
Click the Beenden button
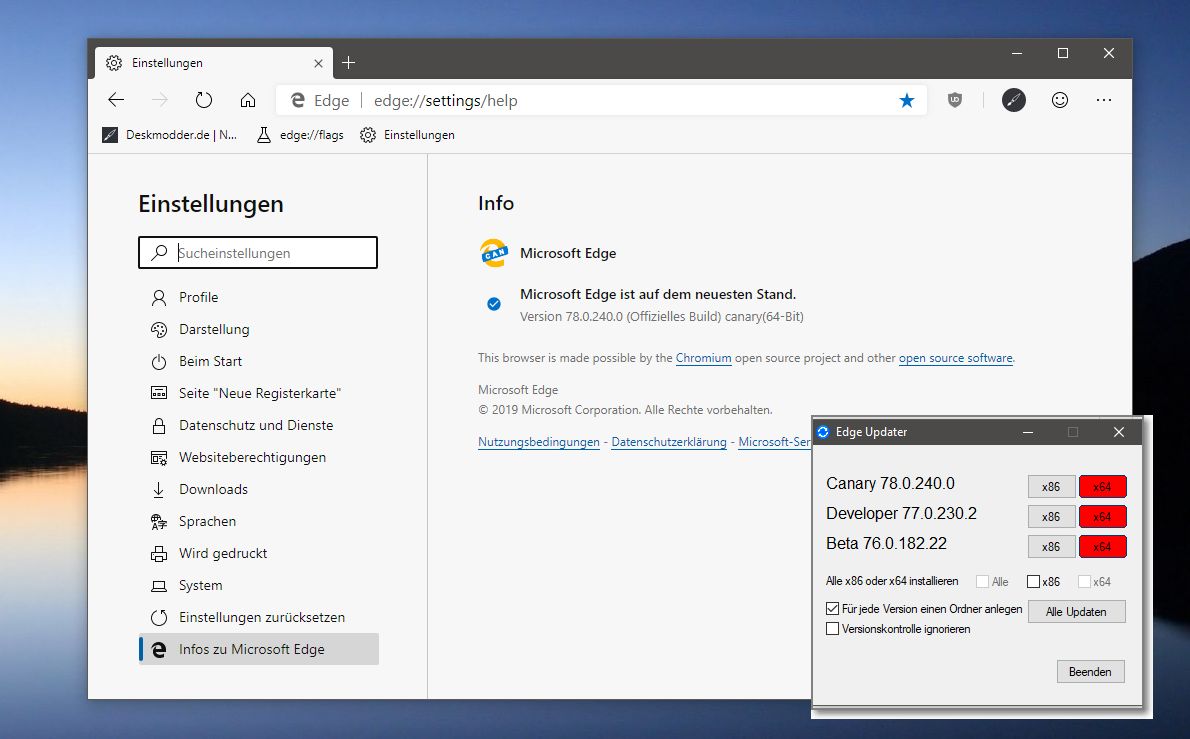click(x=1090, y=671)
